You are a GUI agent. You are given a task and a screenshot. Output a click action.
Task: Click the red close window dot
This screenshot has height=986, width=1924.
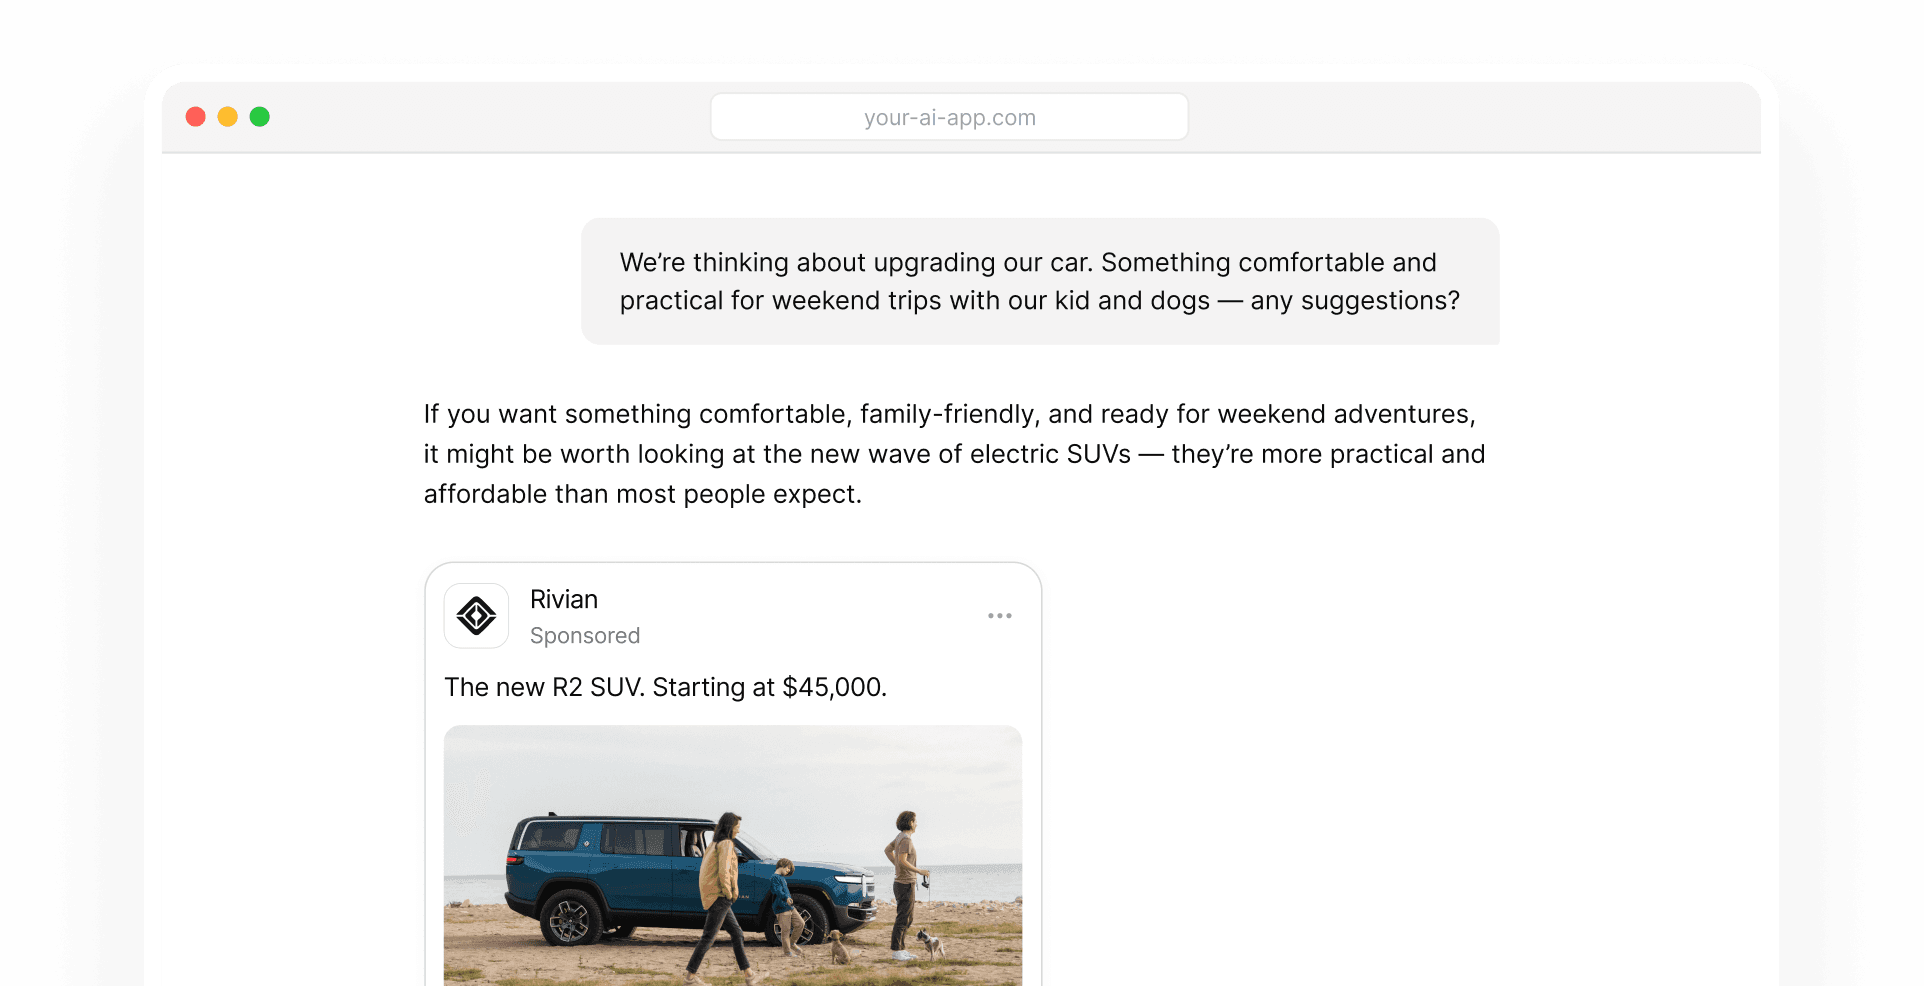pos(196,116)
